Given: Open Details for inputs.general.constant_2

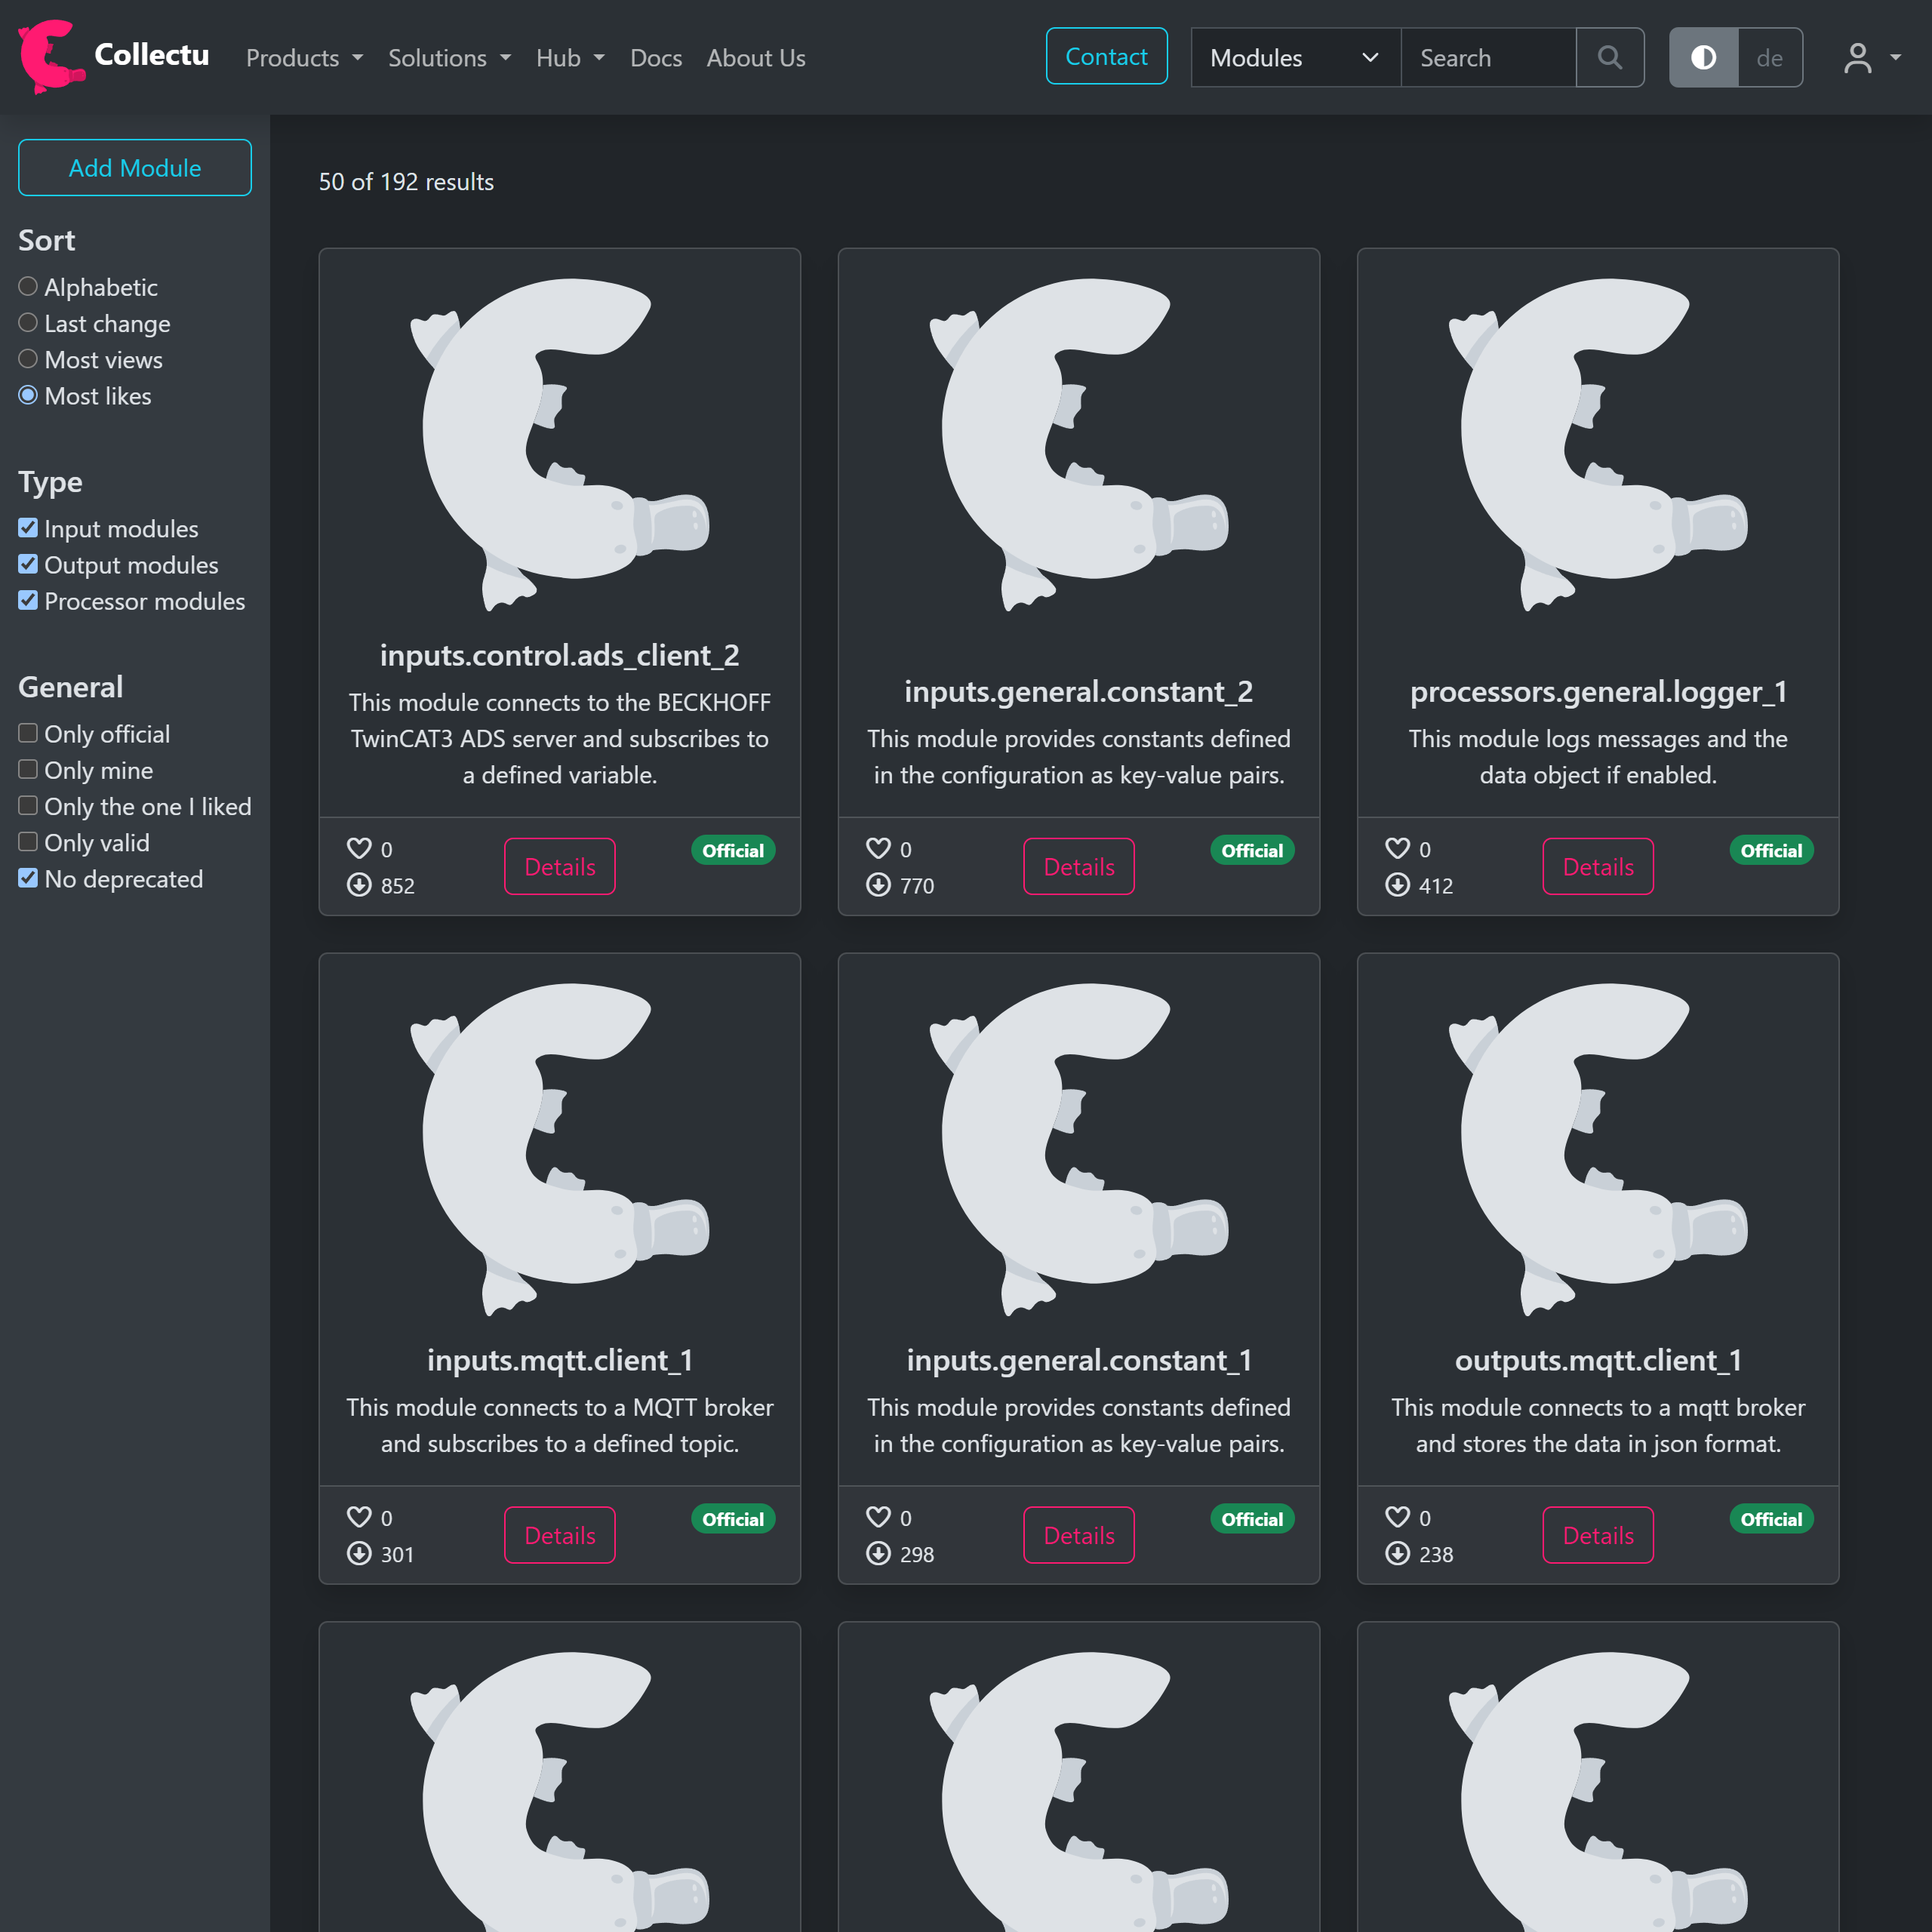Looking at the screenshot, I should [1079, 866].
